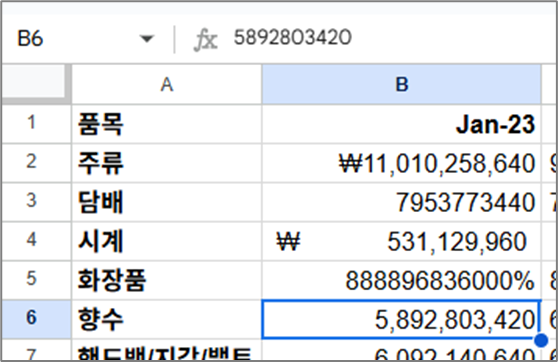Select the cell labeled 주류

[167, 163]
